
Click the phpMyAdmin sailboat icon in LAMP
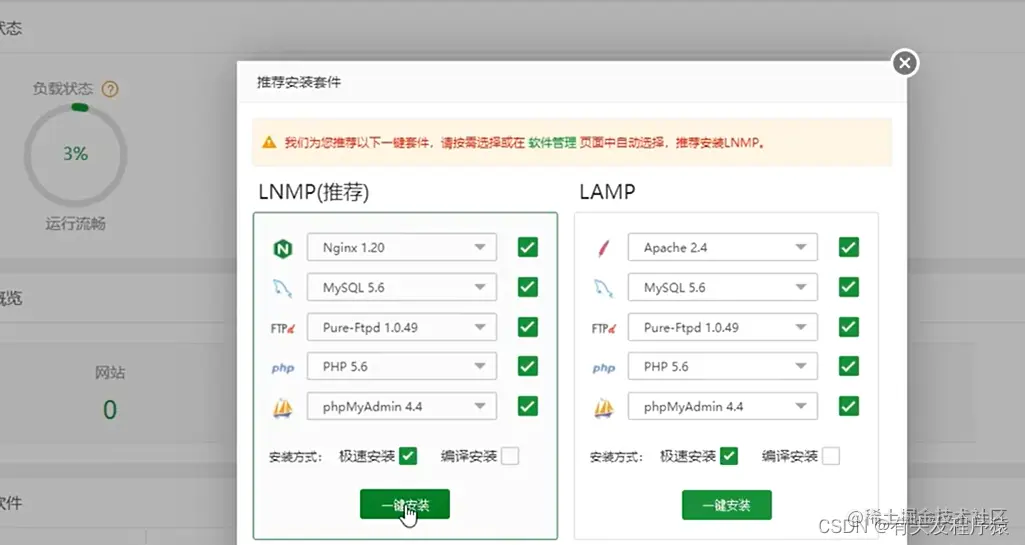click(603, 408)
